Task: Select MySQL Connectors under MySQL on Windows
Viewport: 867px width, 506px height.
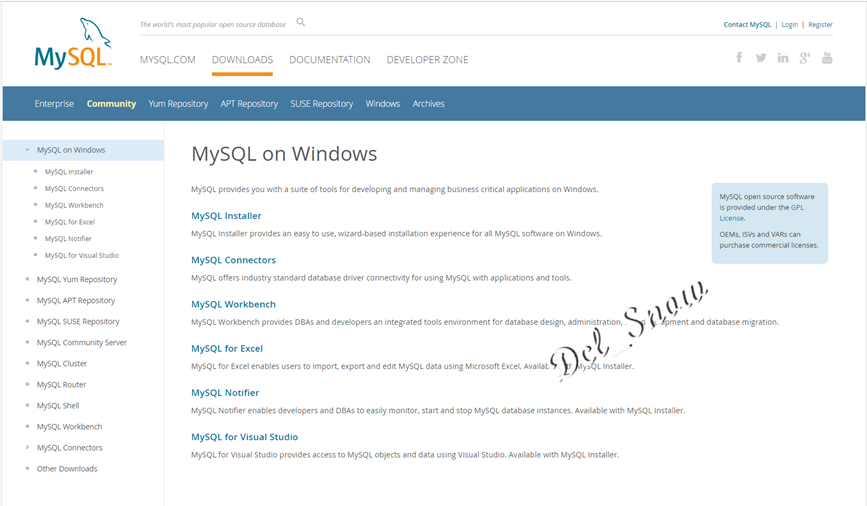Action: [x=74, y=189]
